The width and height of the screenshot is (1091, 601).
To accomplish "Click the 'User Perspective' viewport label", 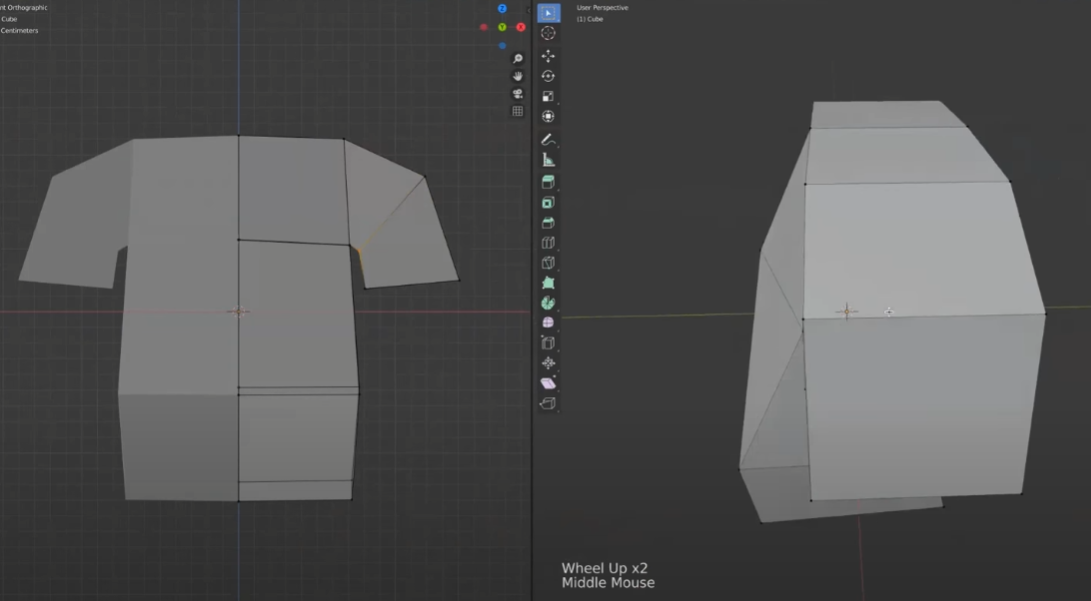I will [x=603, y=8].
